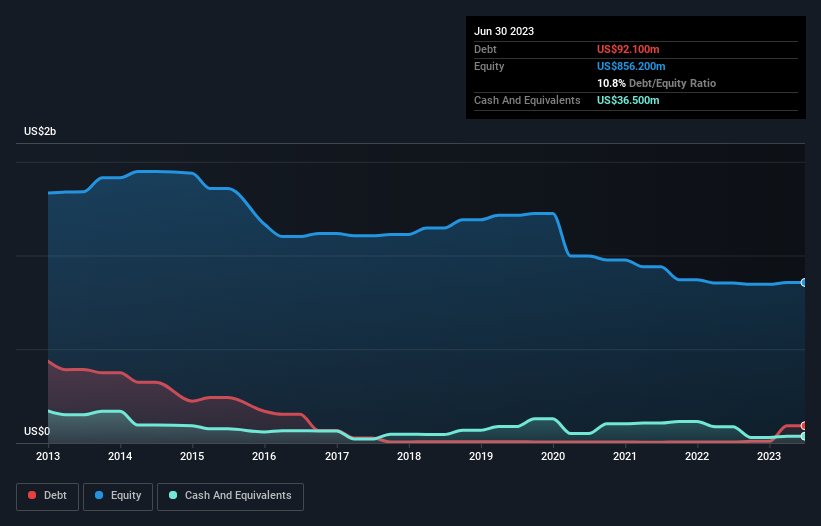Select the 2020 axis label
Image resolution: width=821 pixels, height=526 pixels.
coord(553,456)
